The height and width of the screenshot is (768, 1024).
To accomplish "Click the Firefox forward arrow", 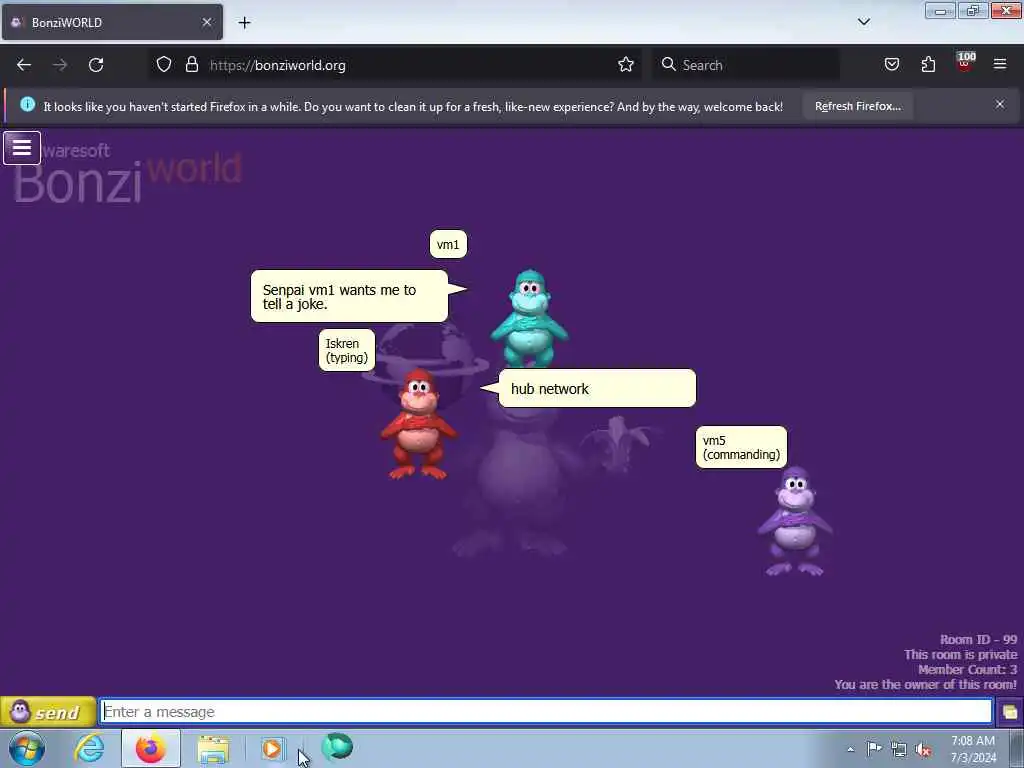I will 60,65.
